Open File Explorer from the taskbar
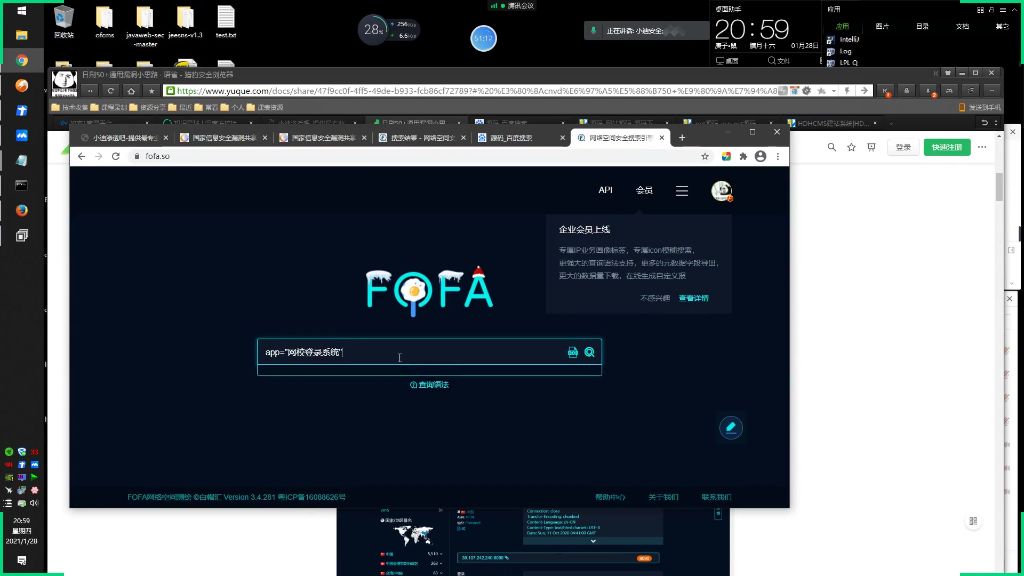This screenshot has width=1024, height=576. [x=22, y=35]
